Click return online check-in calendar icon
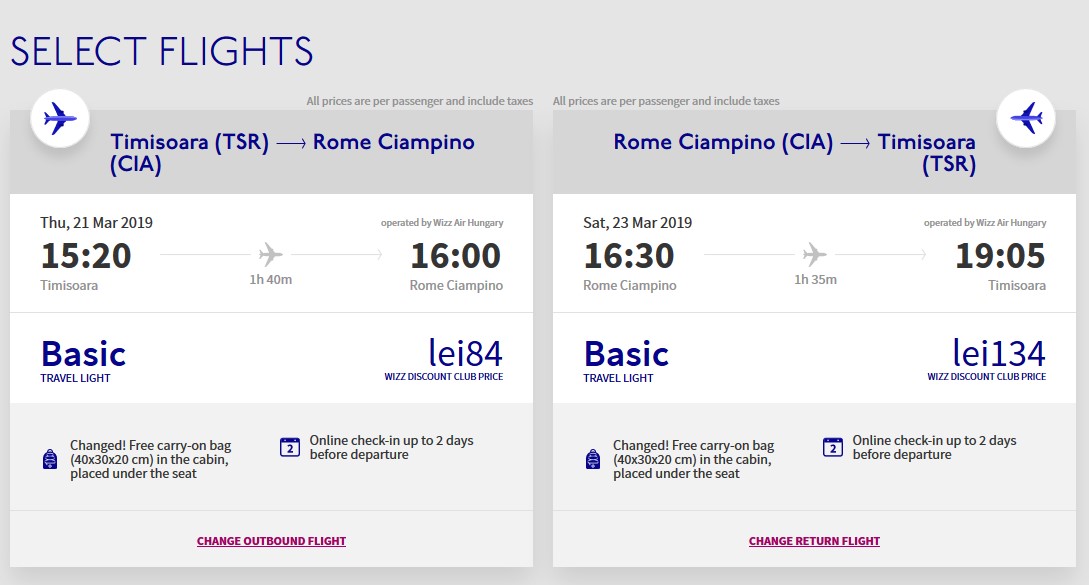The height and width of the screenshot is (585, 1089). (x=833, y=447)
